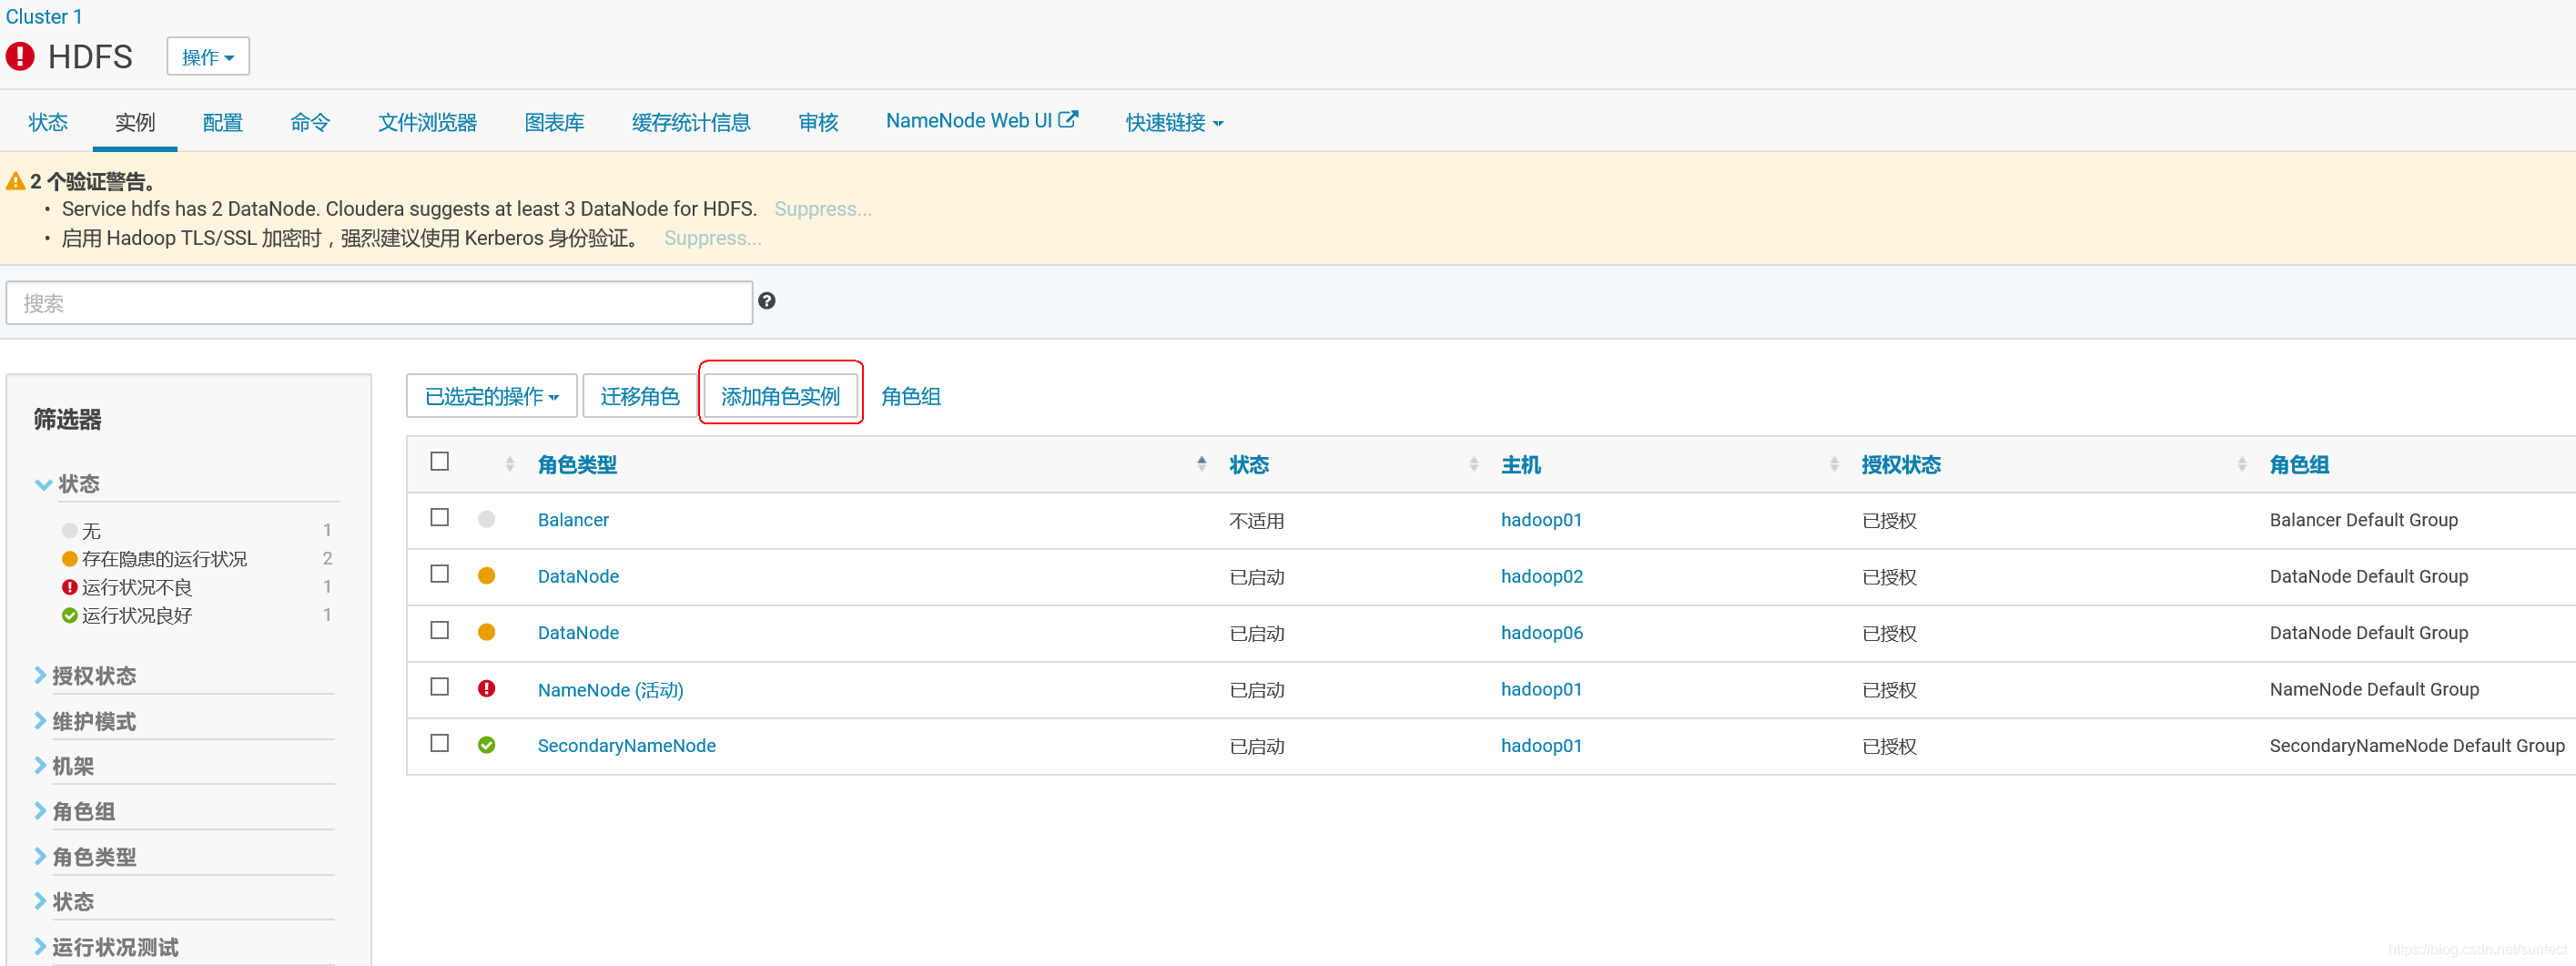Click the orange health icon for DataNode hadoop02
The image size is (2576, 966).
(487, 576)
